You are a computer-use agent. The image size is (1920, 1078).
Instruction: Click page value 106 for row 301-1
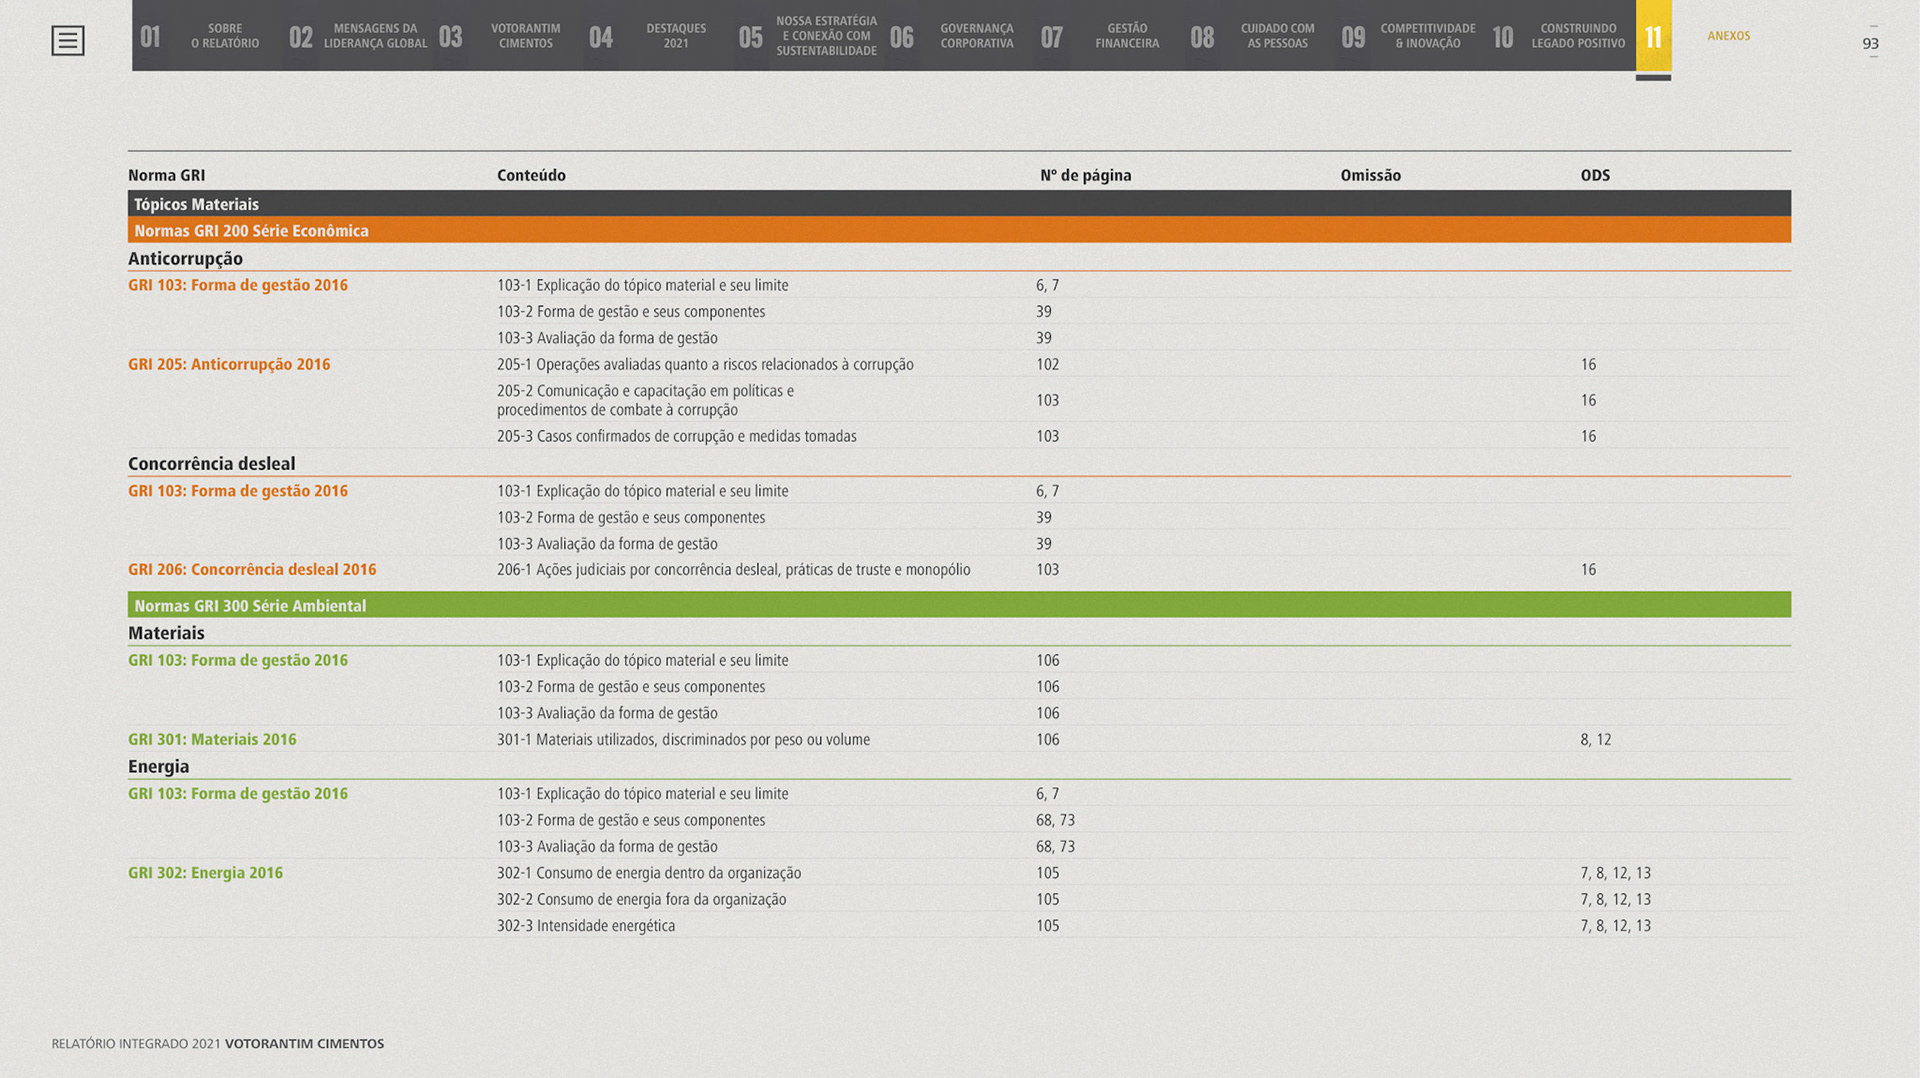point(1047,740)
